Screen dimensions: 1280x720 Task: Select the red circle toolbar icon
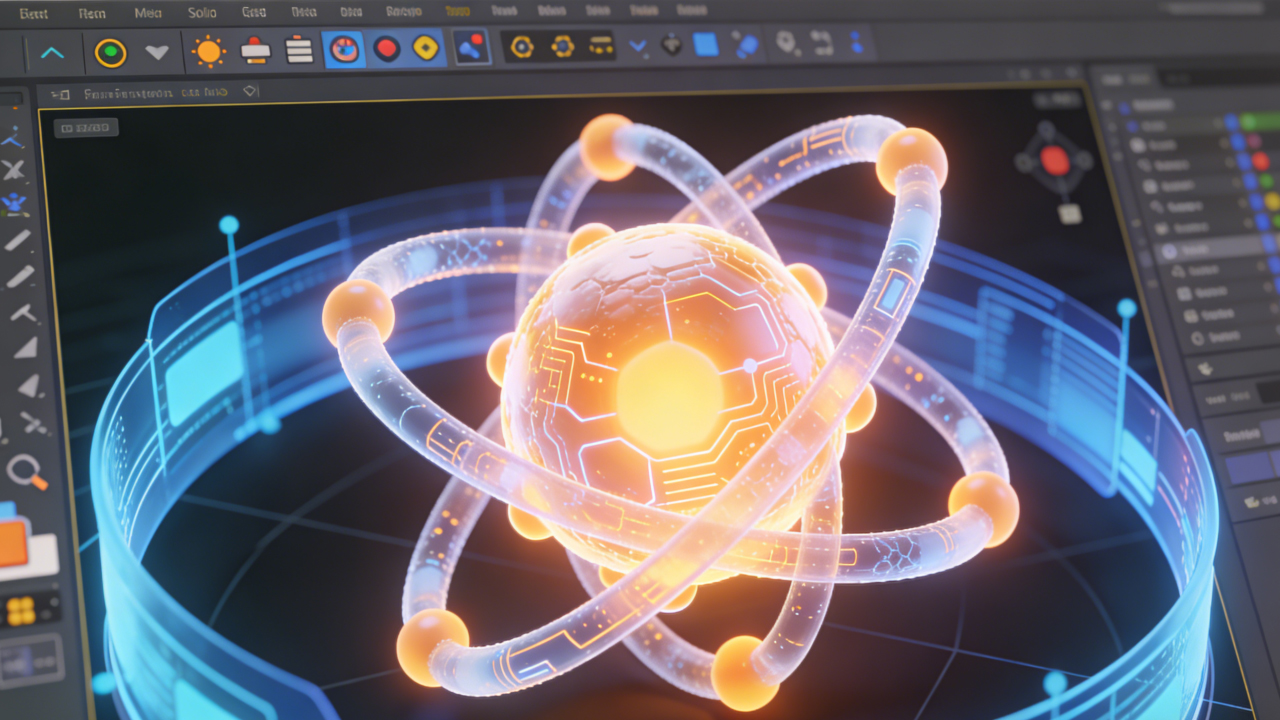click(386, 48)
